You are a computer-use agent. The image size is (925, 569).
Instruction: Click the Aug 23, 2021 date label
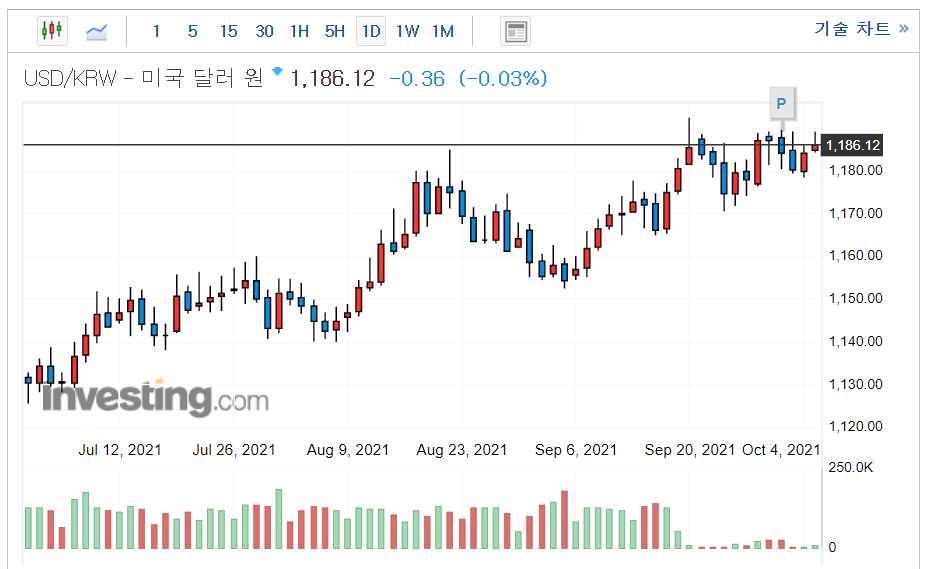461,450
